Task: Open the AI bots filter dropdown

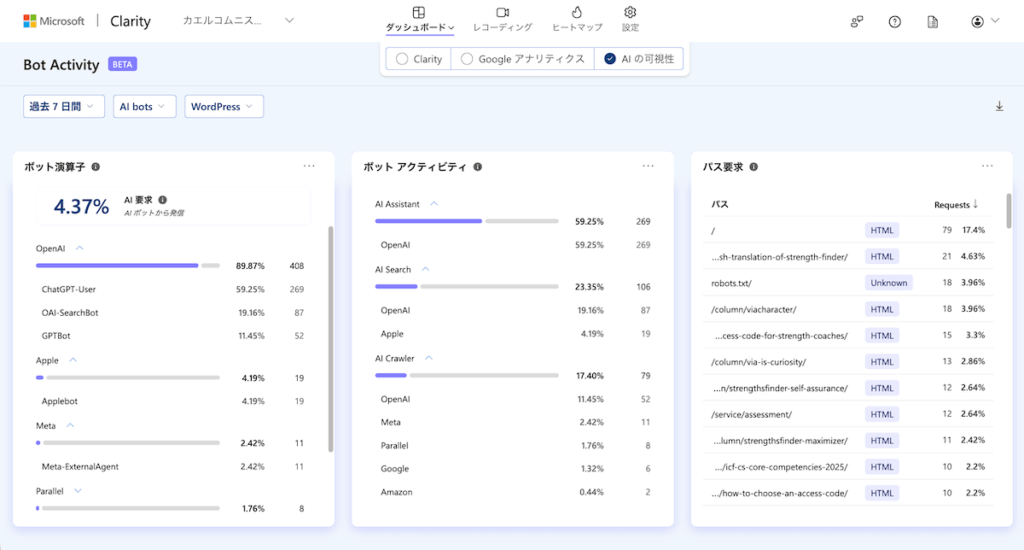Action: (144, 106)
